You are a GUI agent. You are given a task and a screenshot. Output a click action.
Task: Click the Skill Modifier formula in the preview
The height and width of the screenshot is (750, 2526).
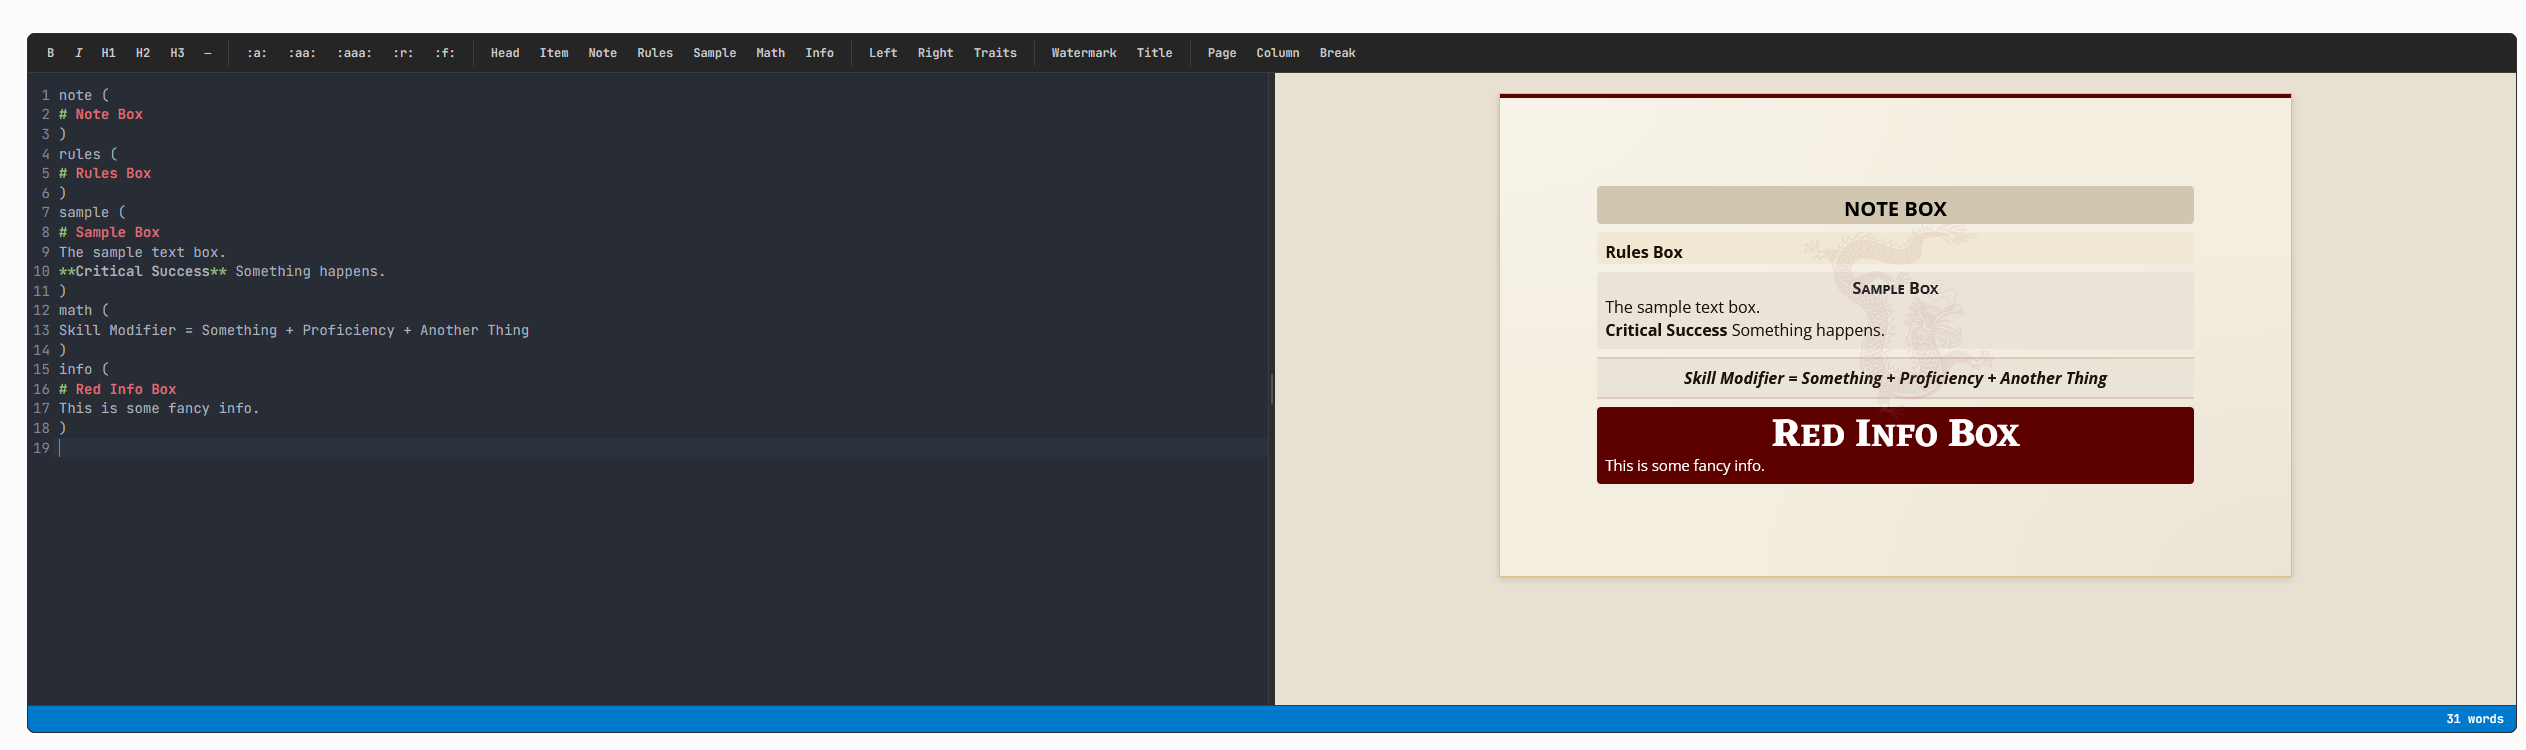point(1895,378)
